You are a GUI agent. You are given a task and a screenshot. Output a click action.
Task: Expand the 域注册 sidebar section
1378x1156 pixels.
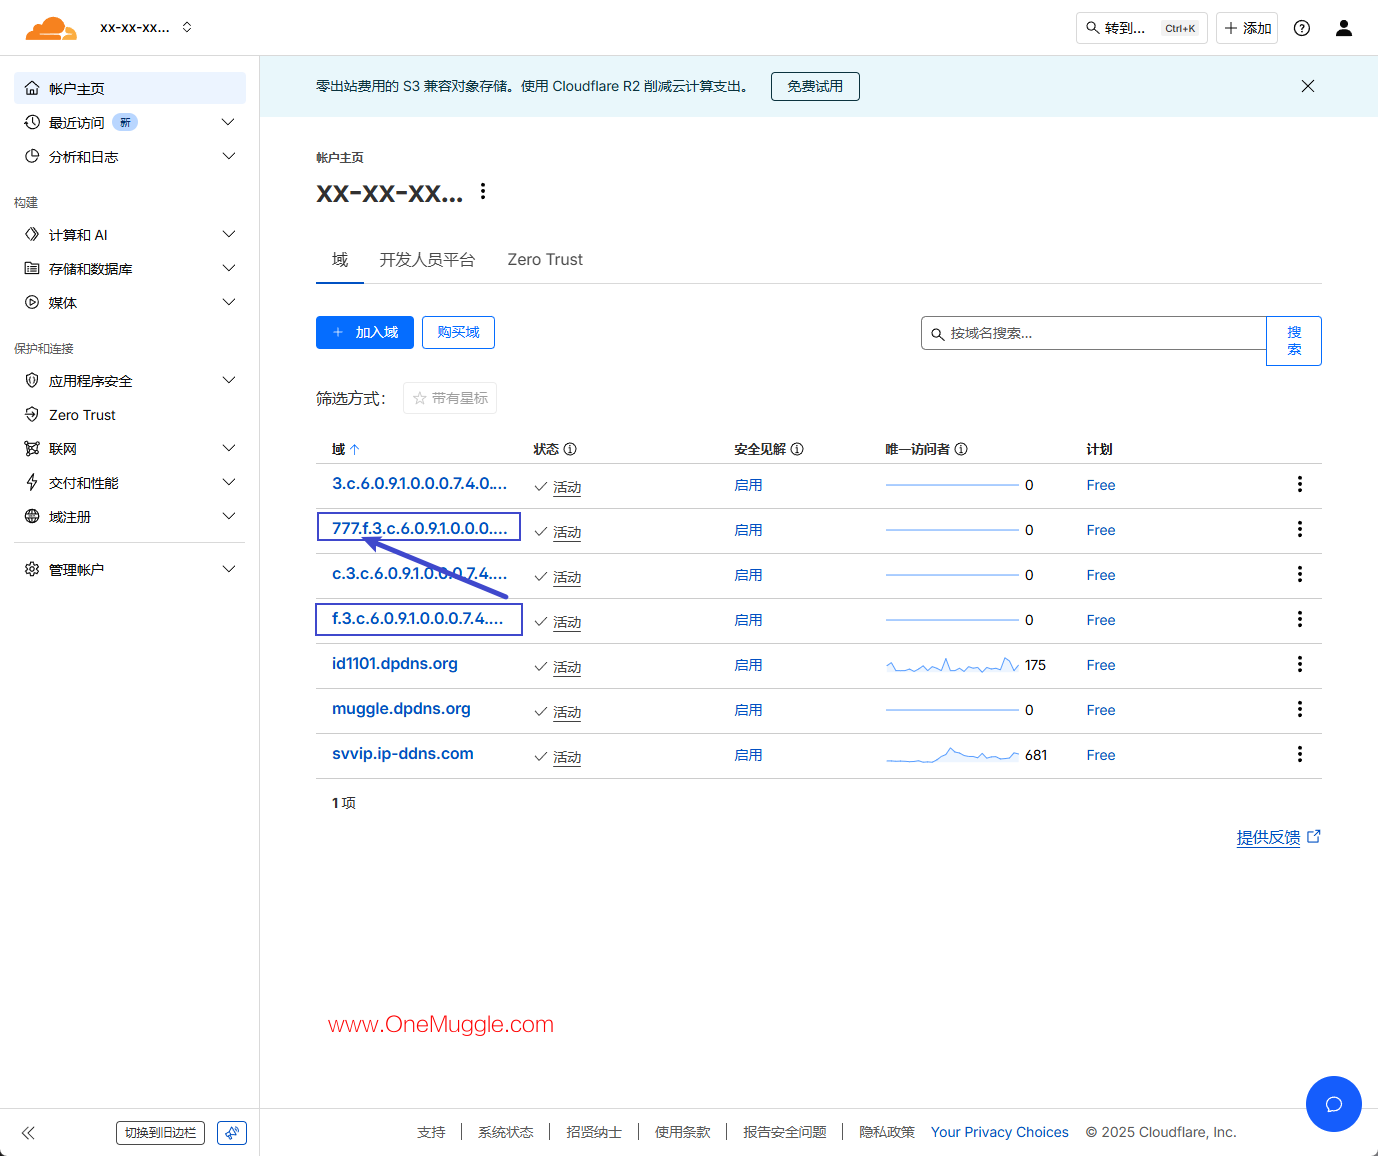(130, 516)
